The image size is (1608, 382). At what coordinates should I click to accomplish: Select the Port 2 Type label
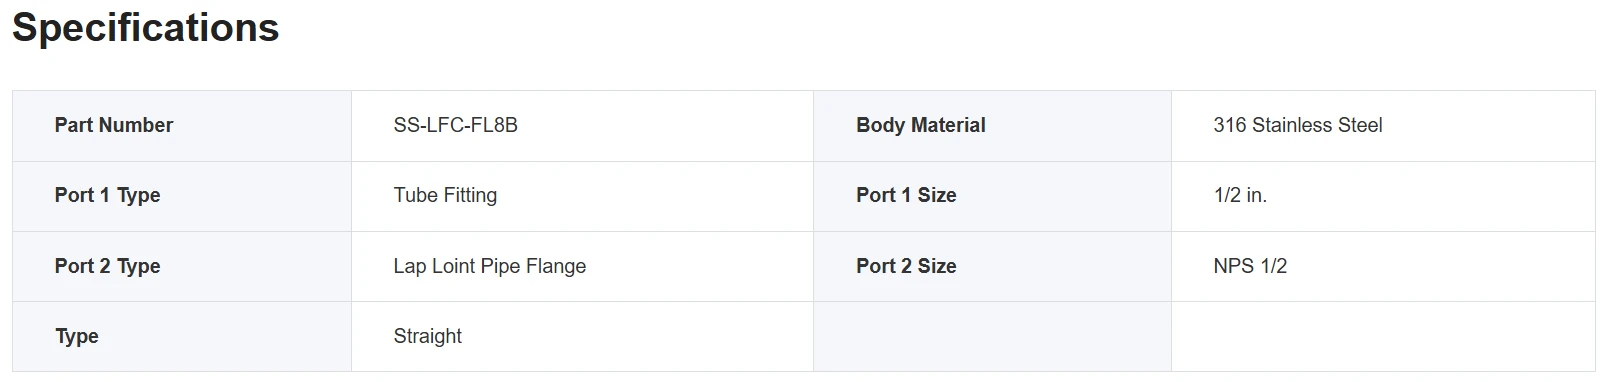(x=107, y=266)
